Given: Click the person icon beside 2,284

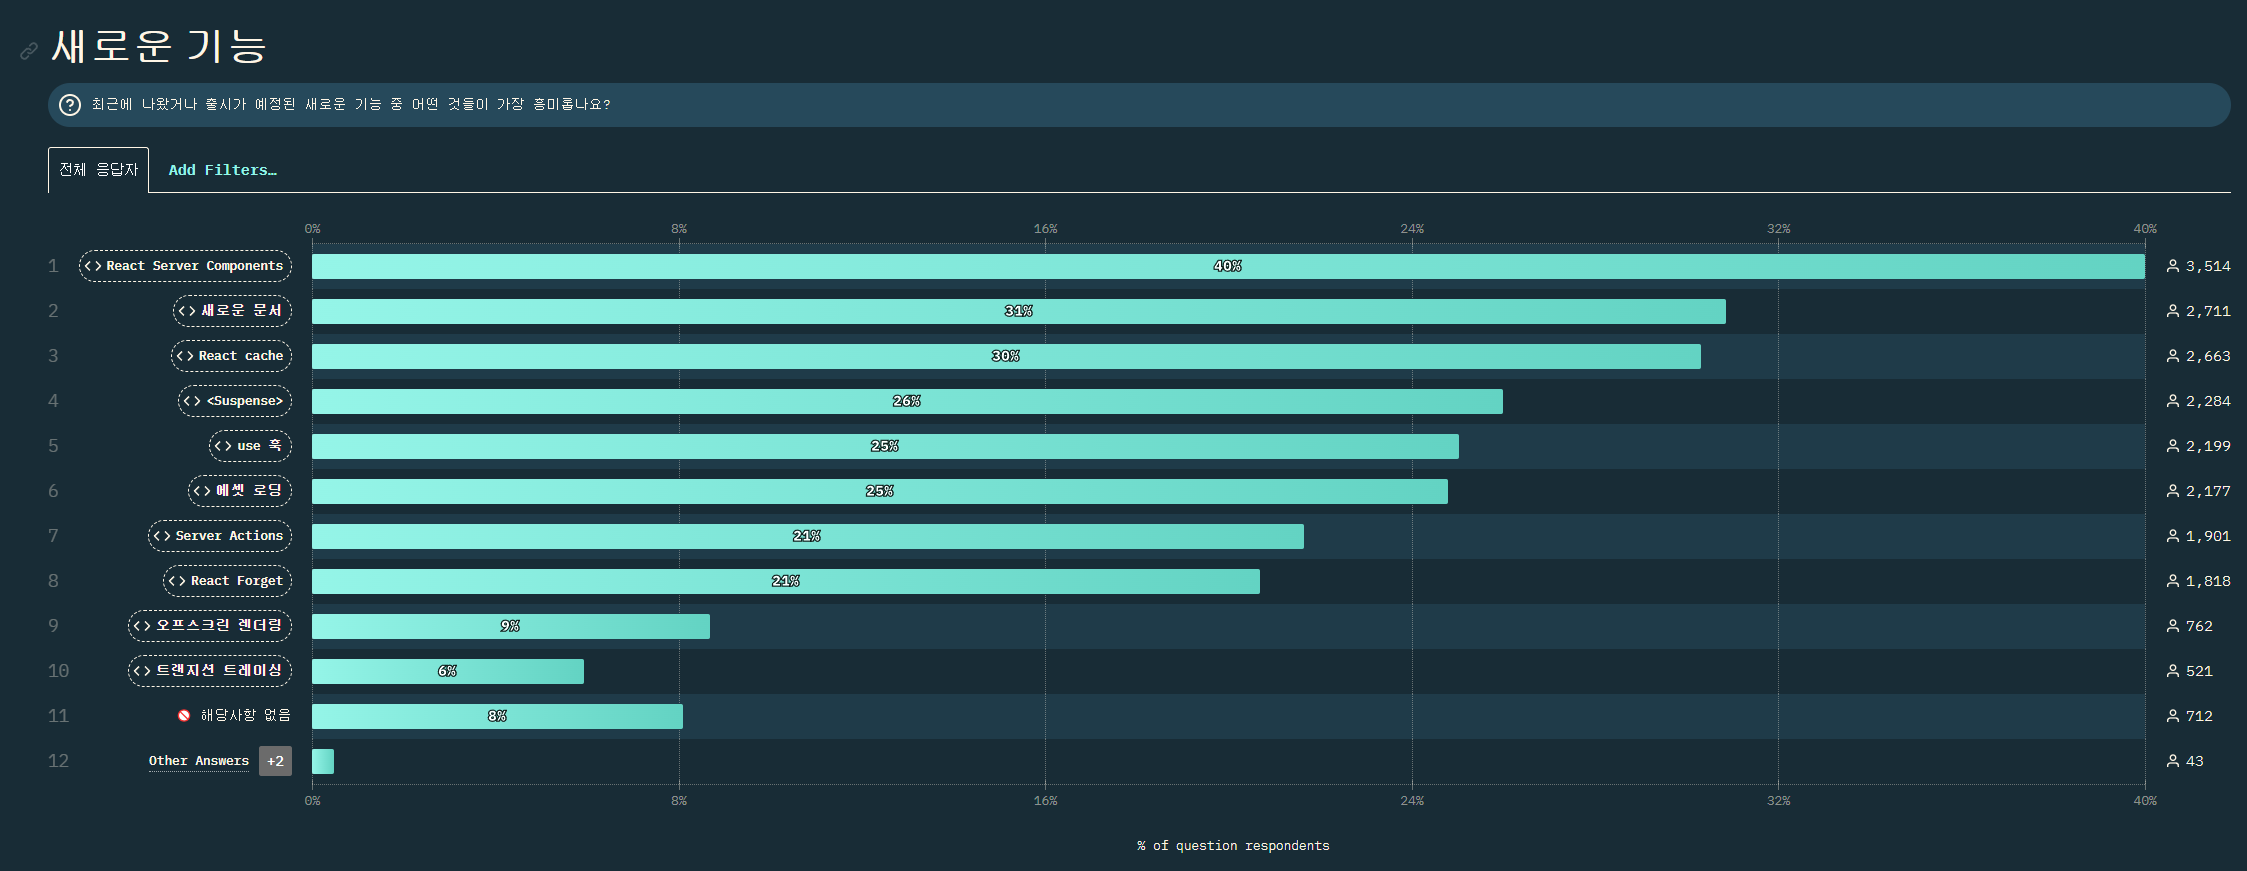Looking at the screenshot, I should (x=2173, y=401).
